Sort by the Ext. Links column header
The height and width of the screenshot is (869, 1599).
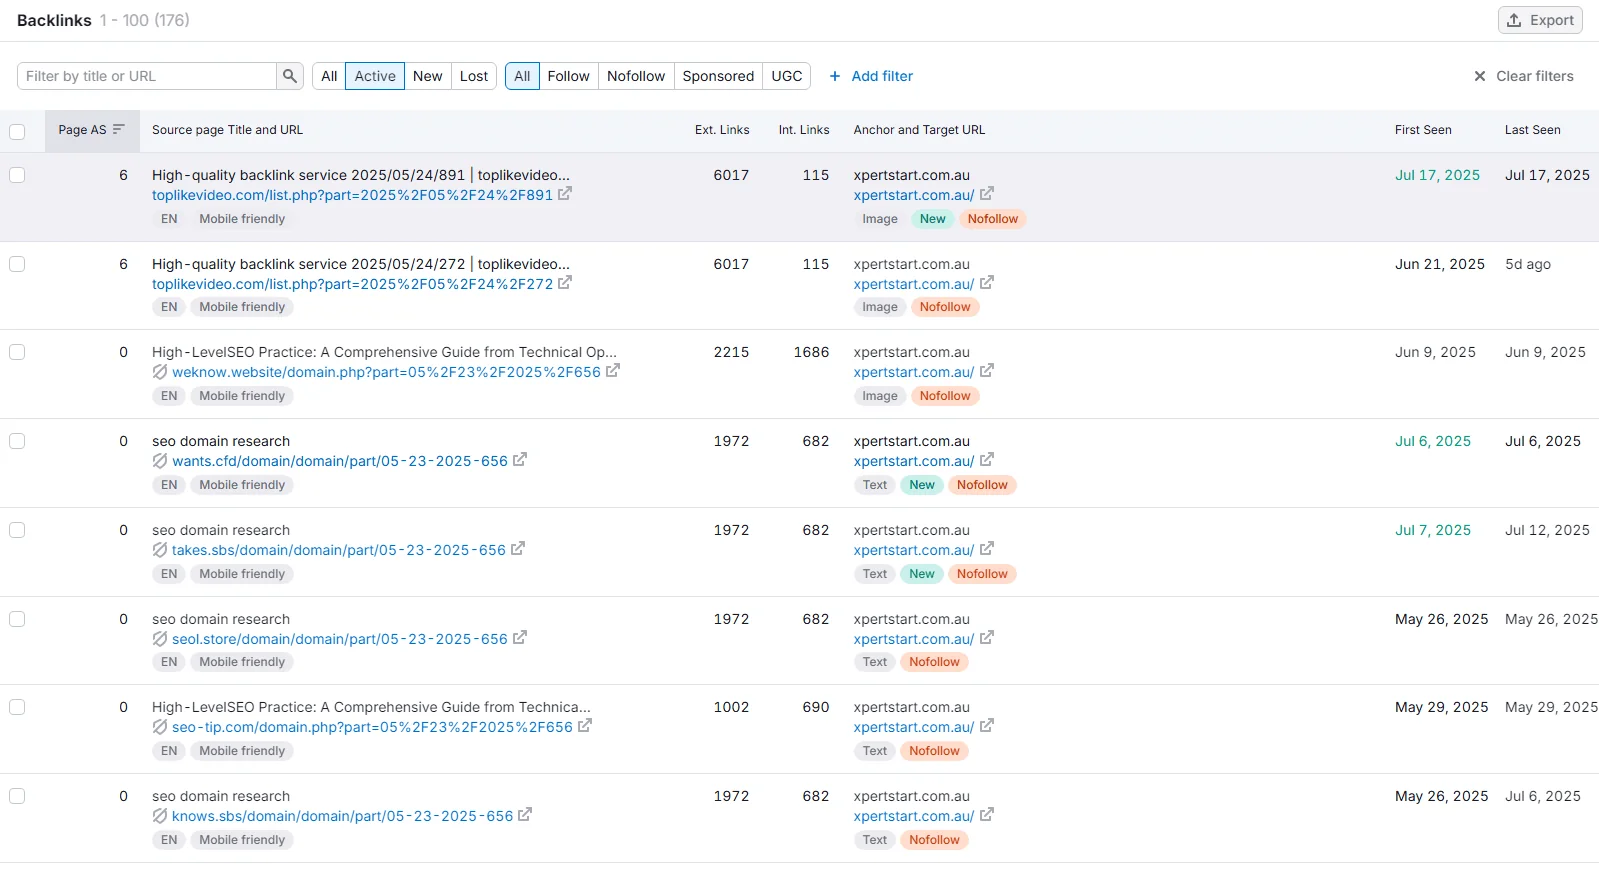(722, 130)
